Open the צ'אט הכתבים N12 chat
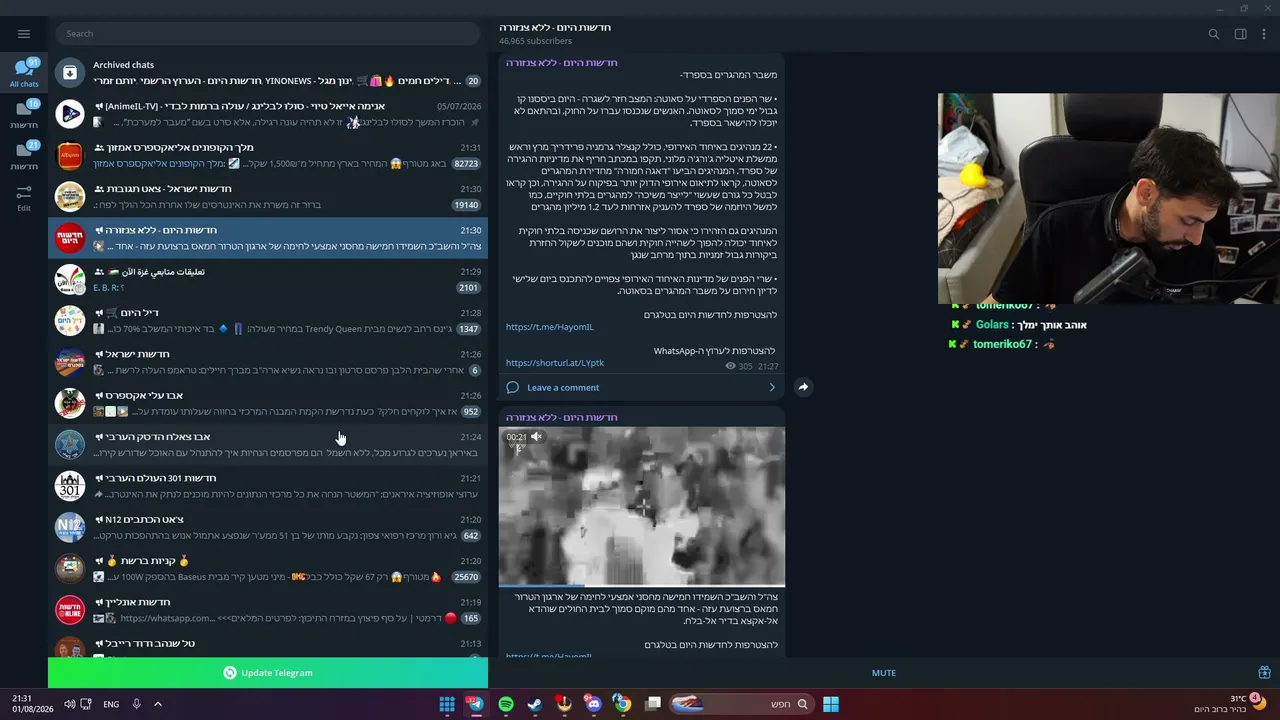Viewport: 1280px width, 720px height. coord(268,527)
